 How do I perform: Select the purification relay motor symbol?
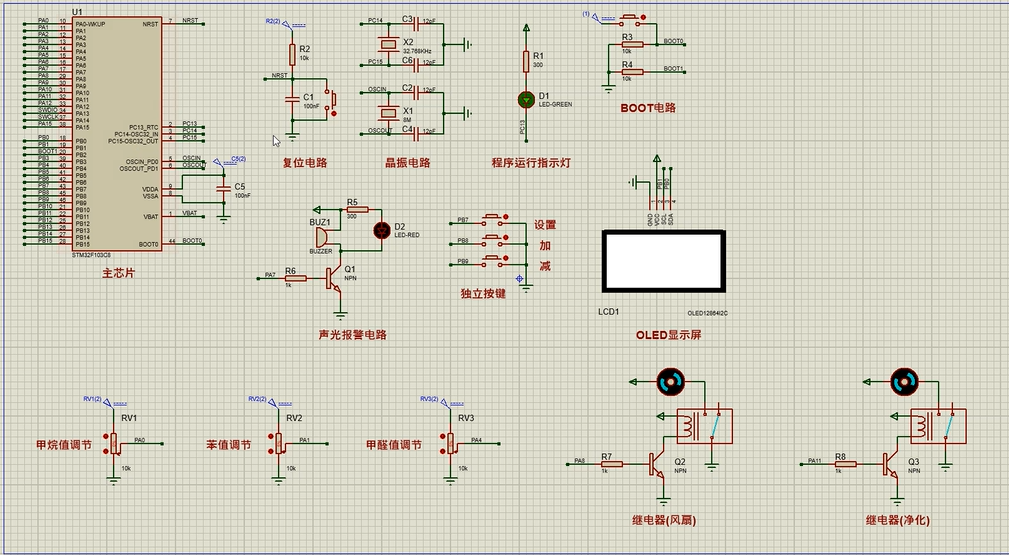pos(905,381)
